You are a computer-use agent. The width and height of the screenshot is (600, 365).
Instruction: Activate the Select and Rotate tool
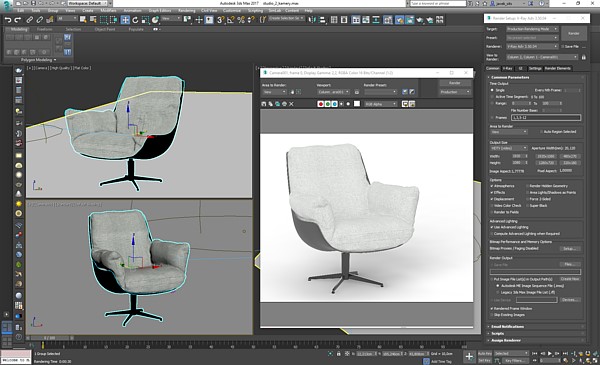pos(135,20)
